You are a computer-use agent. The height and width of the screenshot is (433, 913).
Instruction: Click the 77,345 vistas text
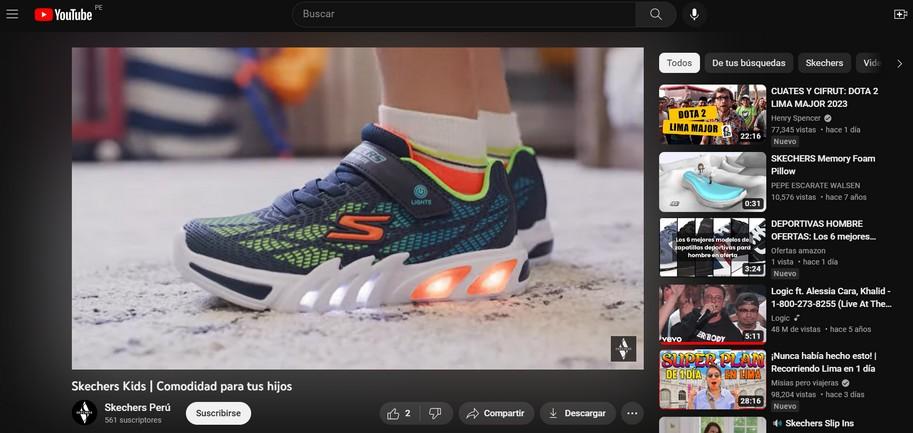point(793,129)
